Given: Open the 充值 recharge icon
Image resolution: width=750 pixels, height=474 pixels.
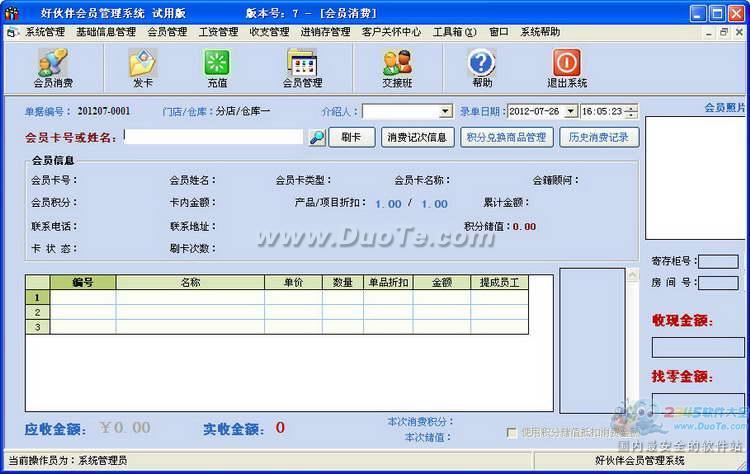Looking at the screenshot, I should click(217, 68).
